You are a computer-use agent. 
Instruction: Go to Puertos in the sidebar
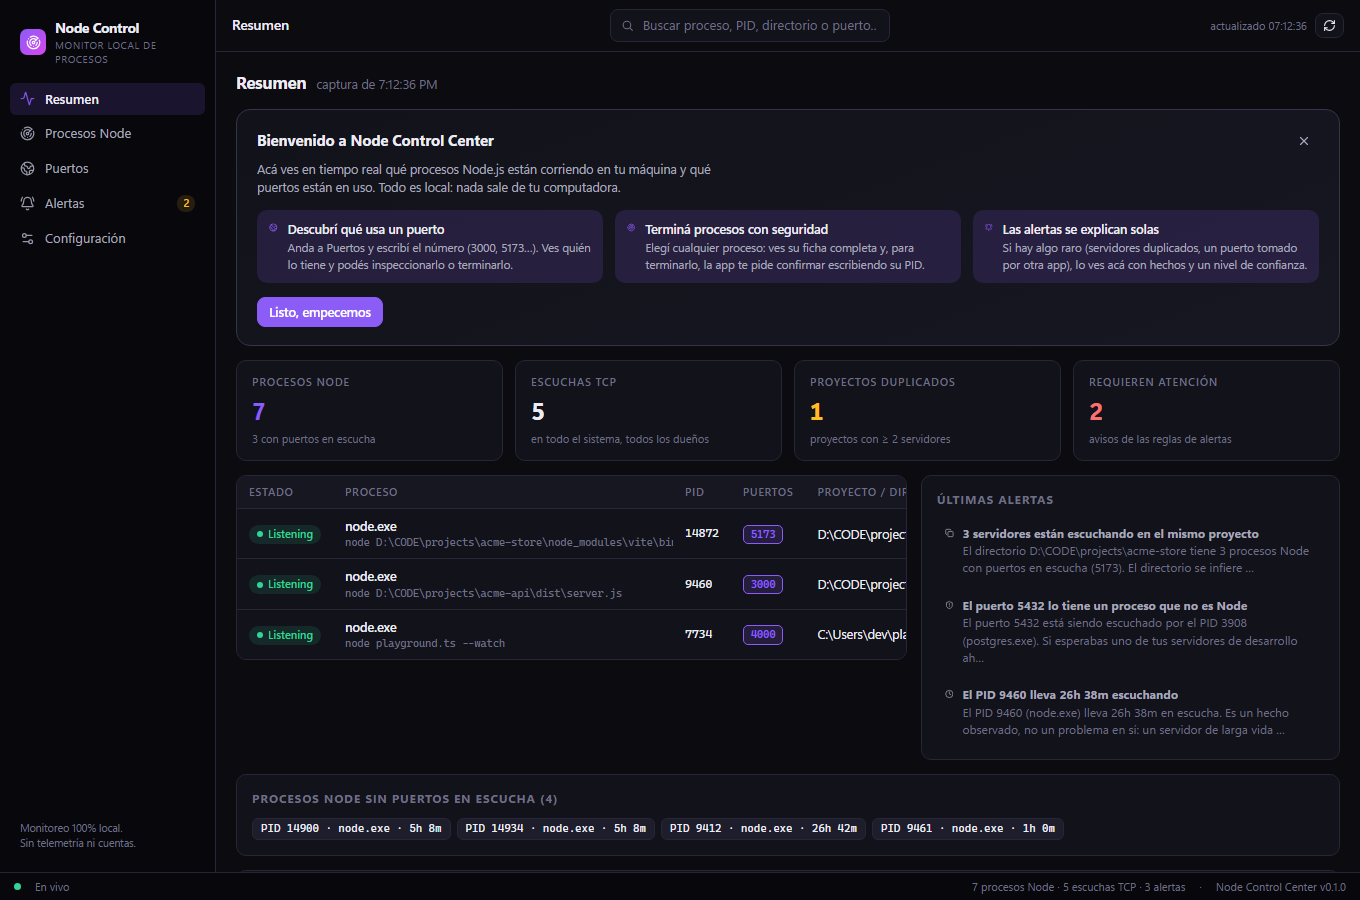pos(107,168)
